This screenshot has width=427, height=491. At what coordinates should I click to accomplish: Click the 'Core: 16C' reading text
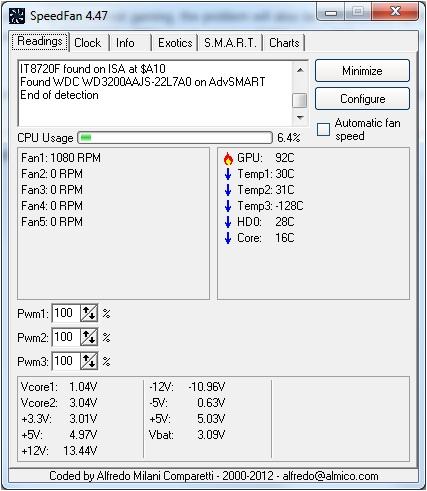[x=266, y=238]
